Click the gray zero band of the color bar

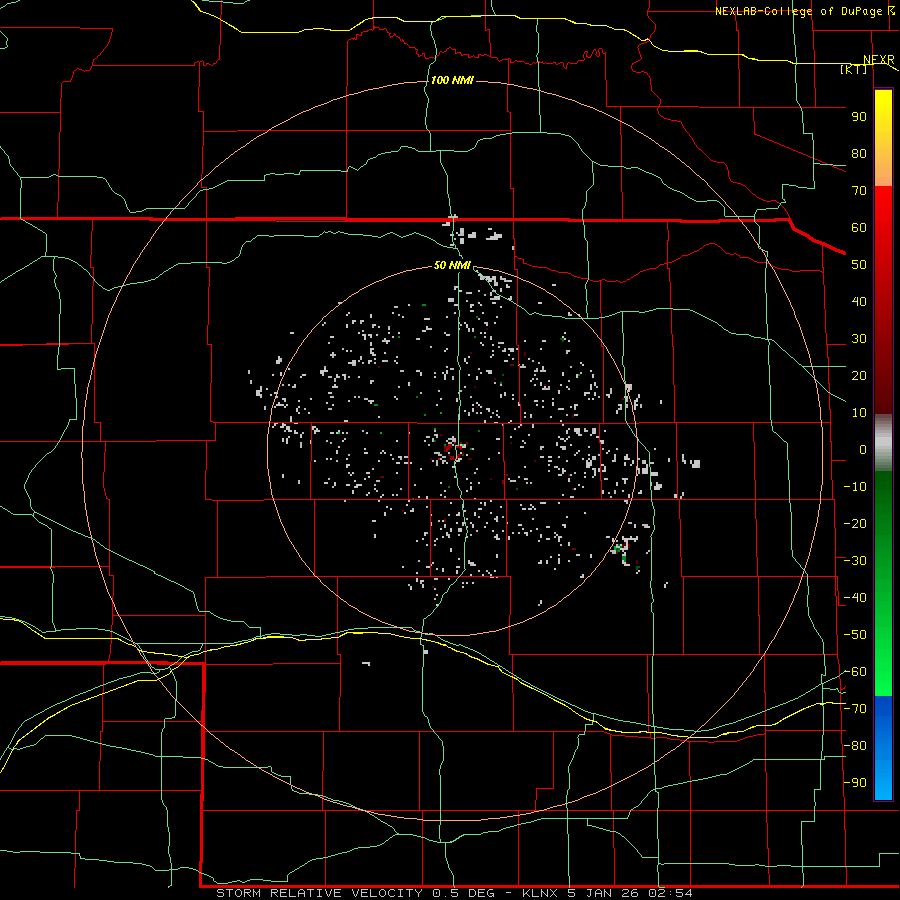pos(883,443)
